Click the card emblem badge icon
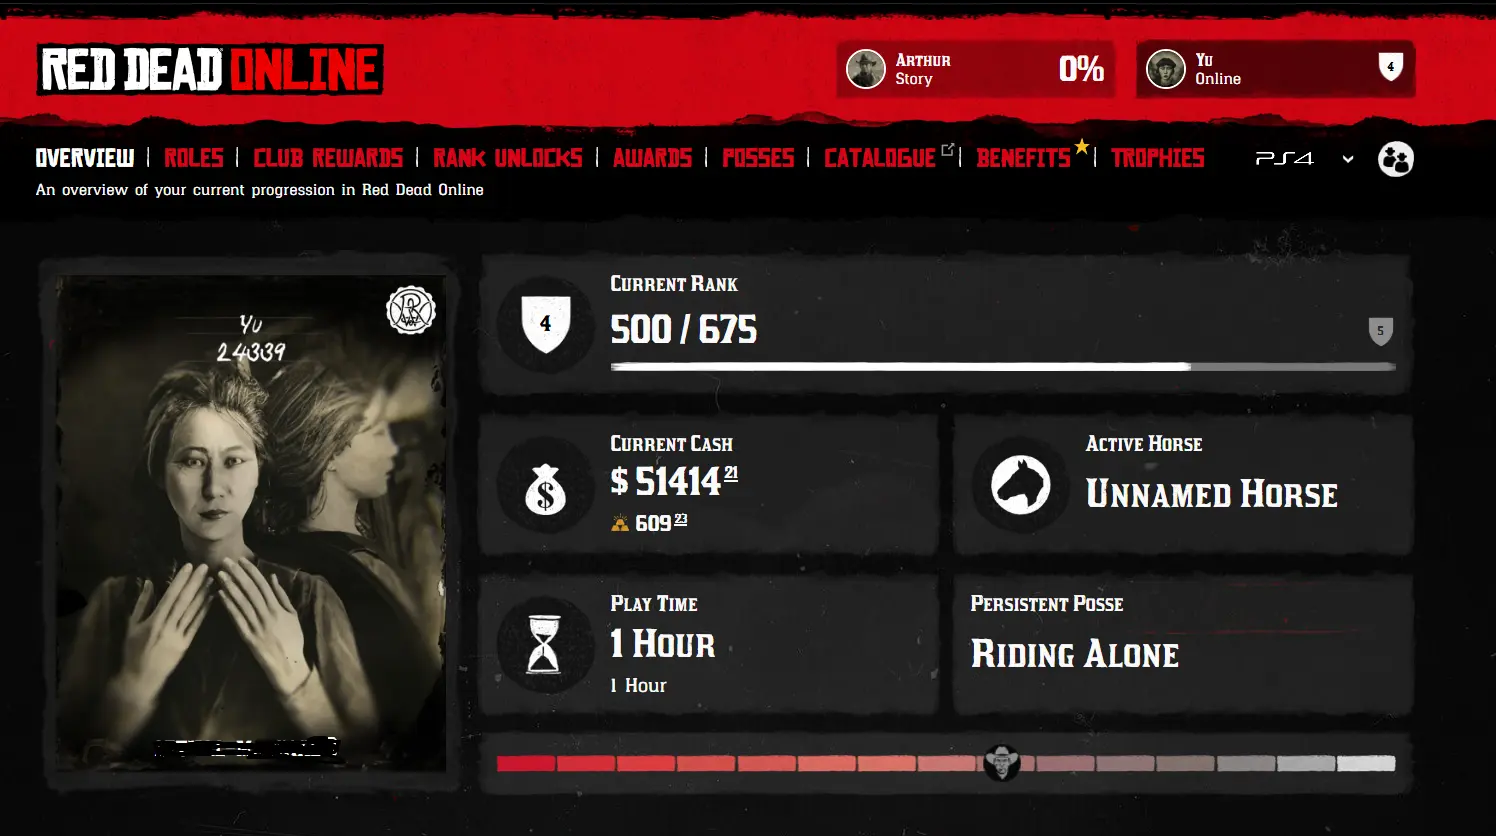 tap(410, 310)
